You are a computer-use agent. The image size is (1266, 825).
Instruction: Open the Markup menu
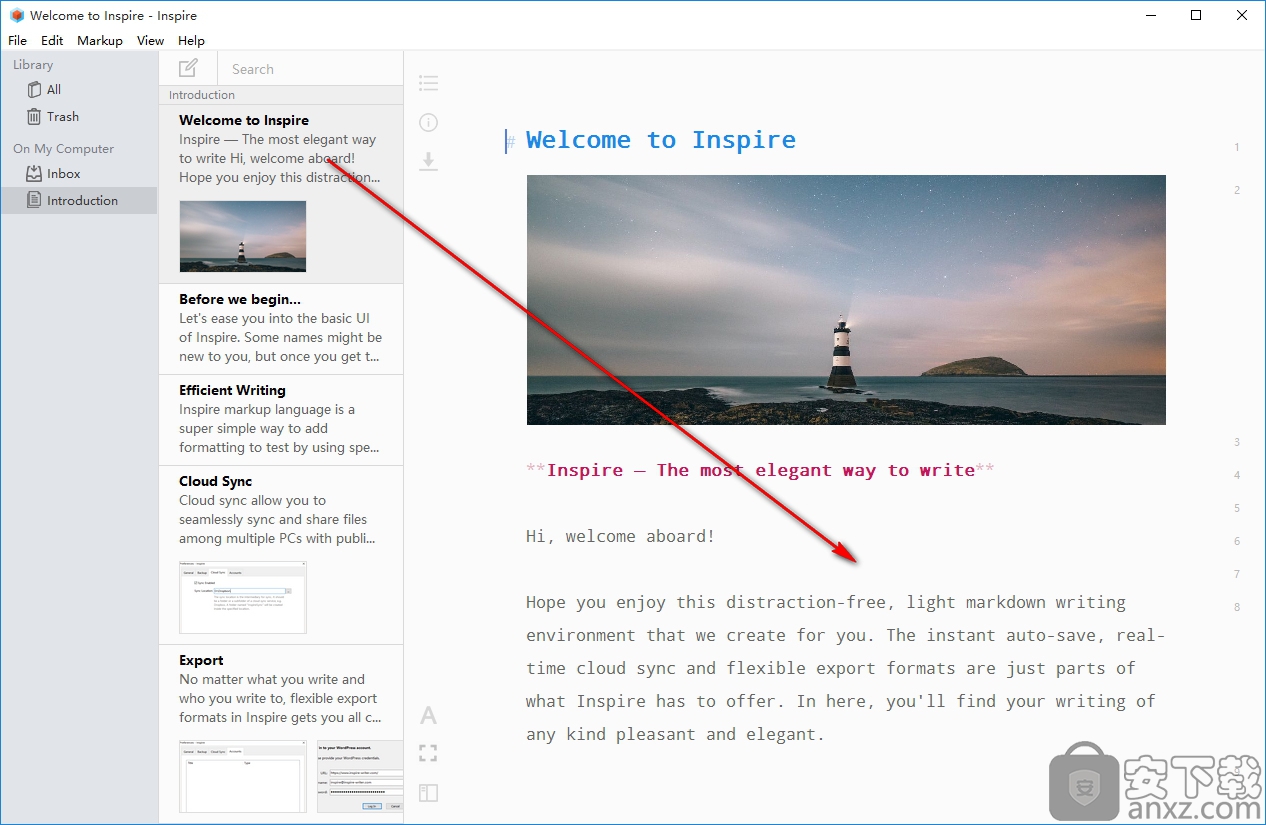pos(100,40)
